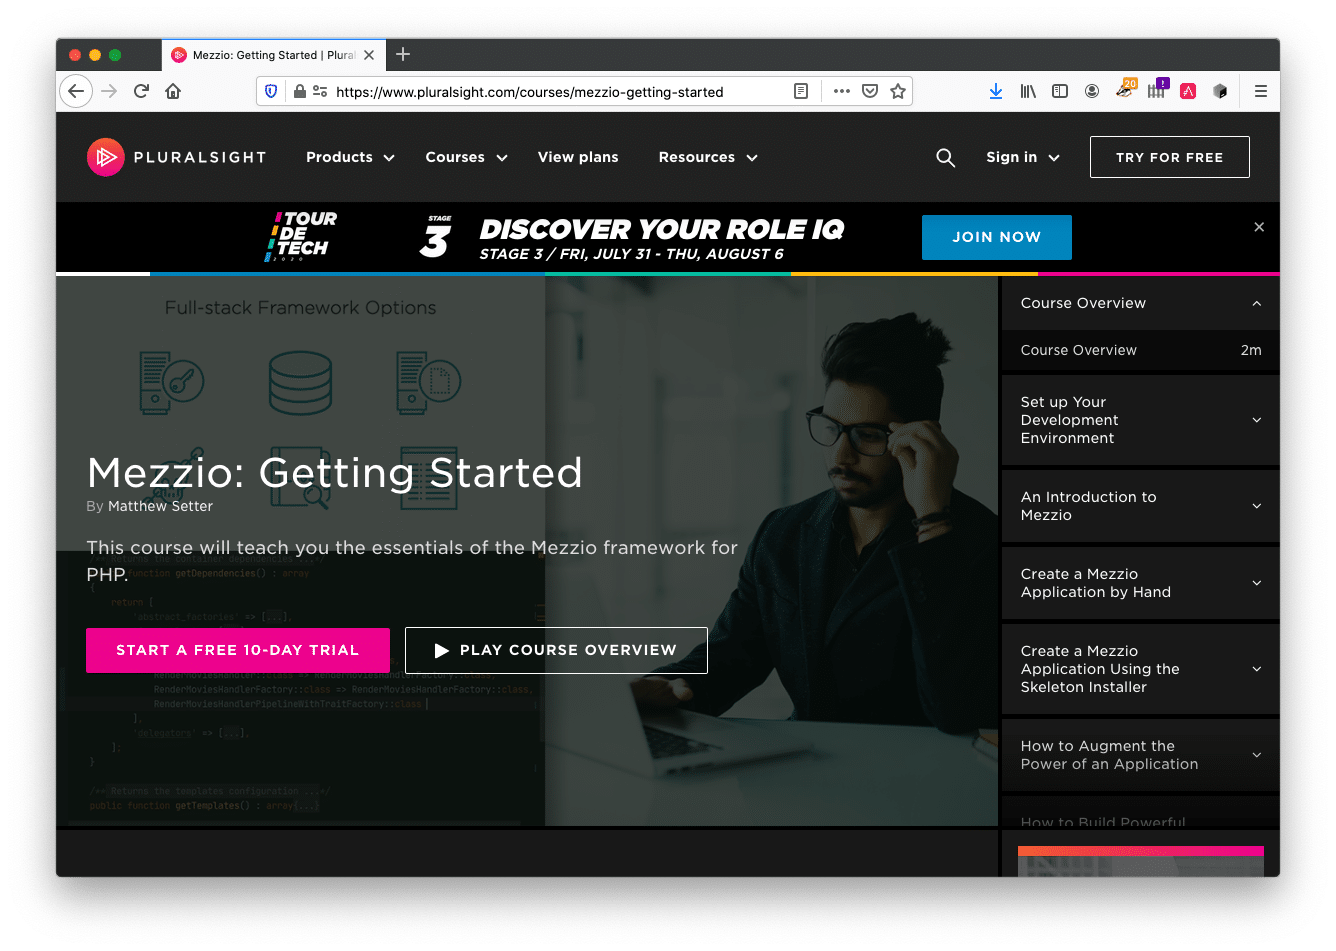Open the browser home page
Viewport: 1336px width, 951px height.
coord(173,91)
